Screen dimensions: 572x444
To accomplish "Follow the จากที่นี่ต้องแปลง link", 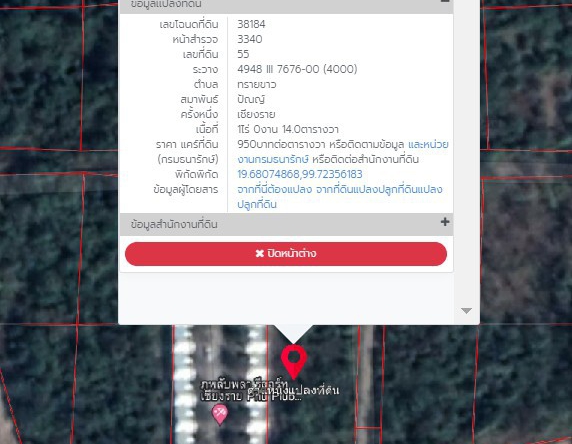I will point(275,189).
